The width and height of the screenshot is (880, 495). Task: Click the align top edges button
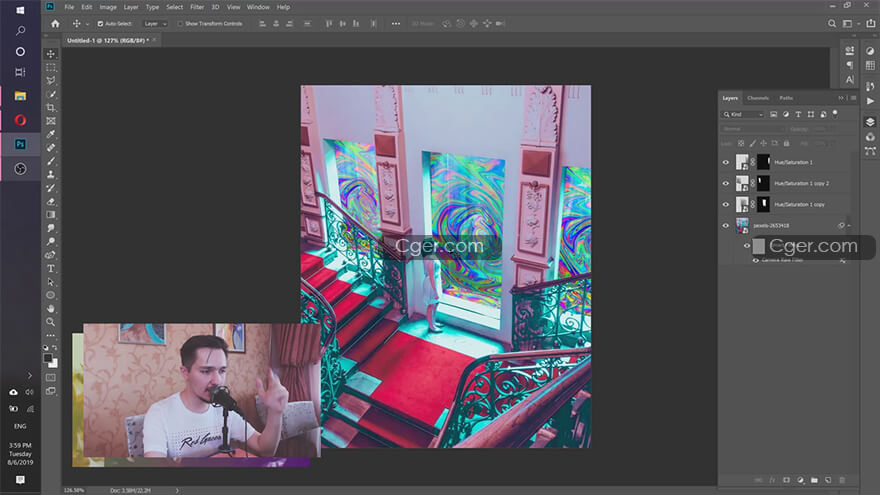329,24
